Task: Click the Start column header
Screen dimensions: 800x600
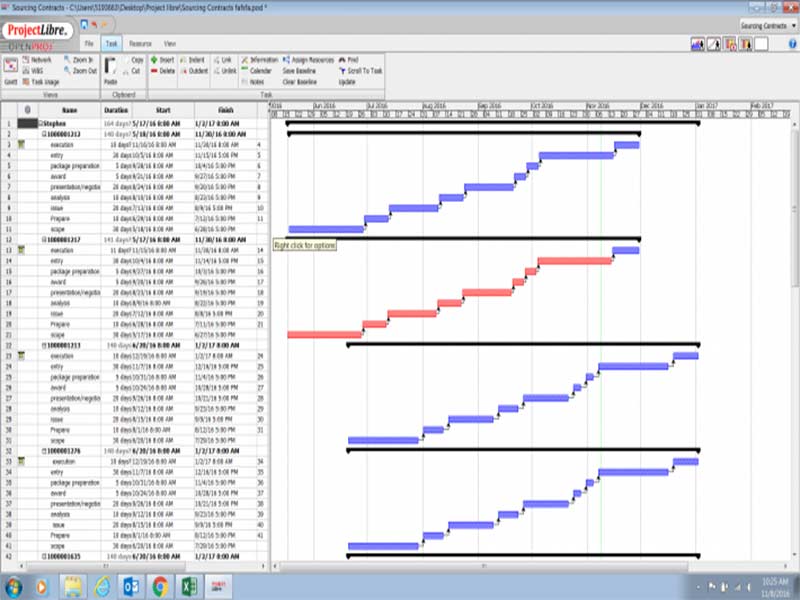Action: point(163,110)
